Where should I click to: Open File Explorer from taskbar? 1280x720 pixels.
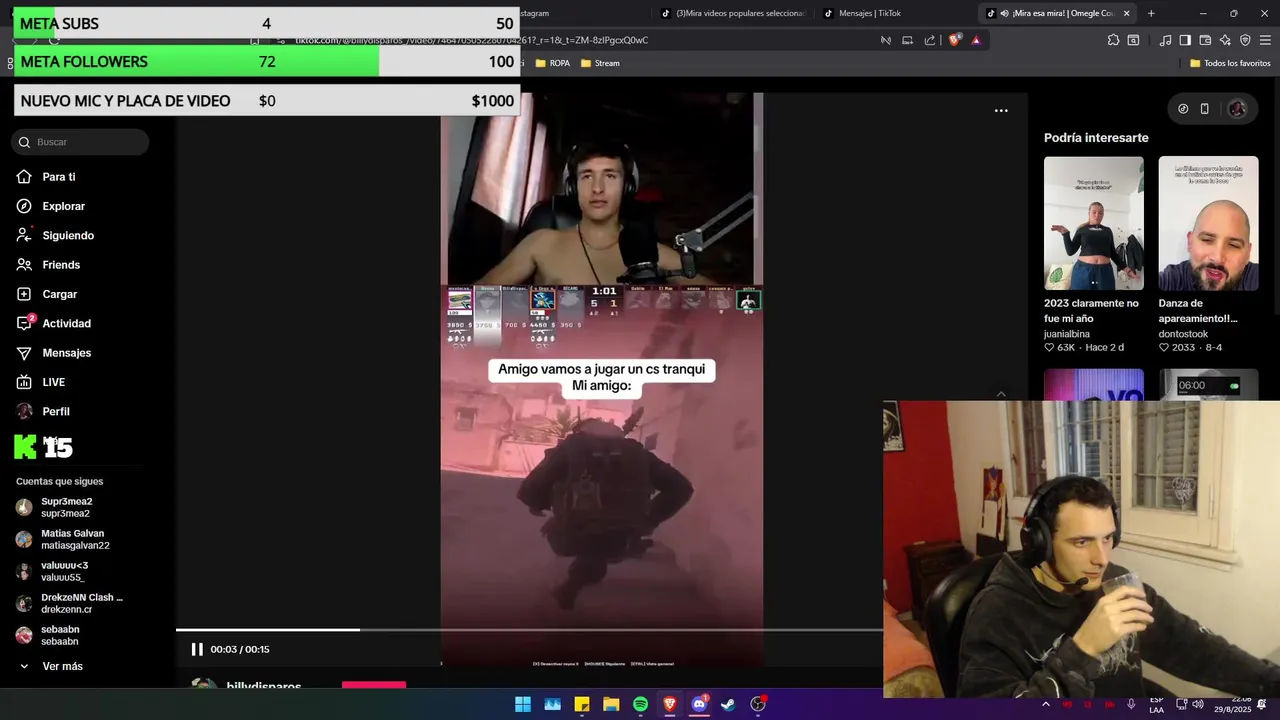pos(611,704)
